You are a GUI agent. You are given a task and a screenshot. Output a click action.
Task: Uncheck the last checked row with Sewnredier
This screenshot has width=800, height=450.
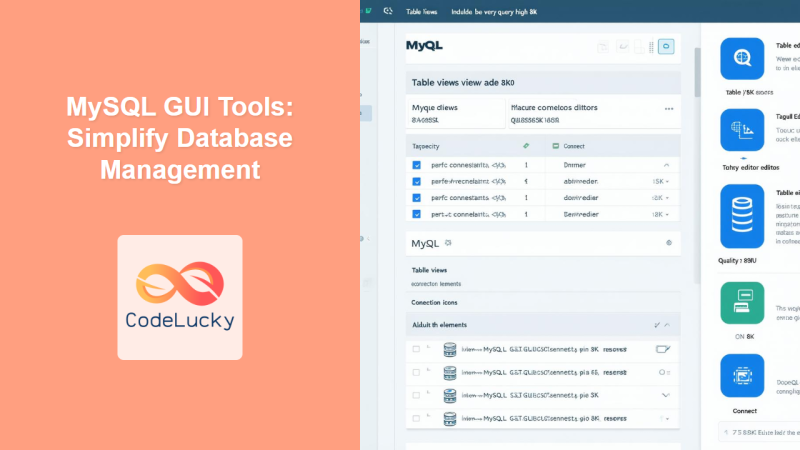coord(417,214)
